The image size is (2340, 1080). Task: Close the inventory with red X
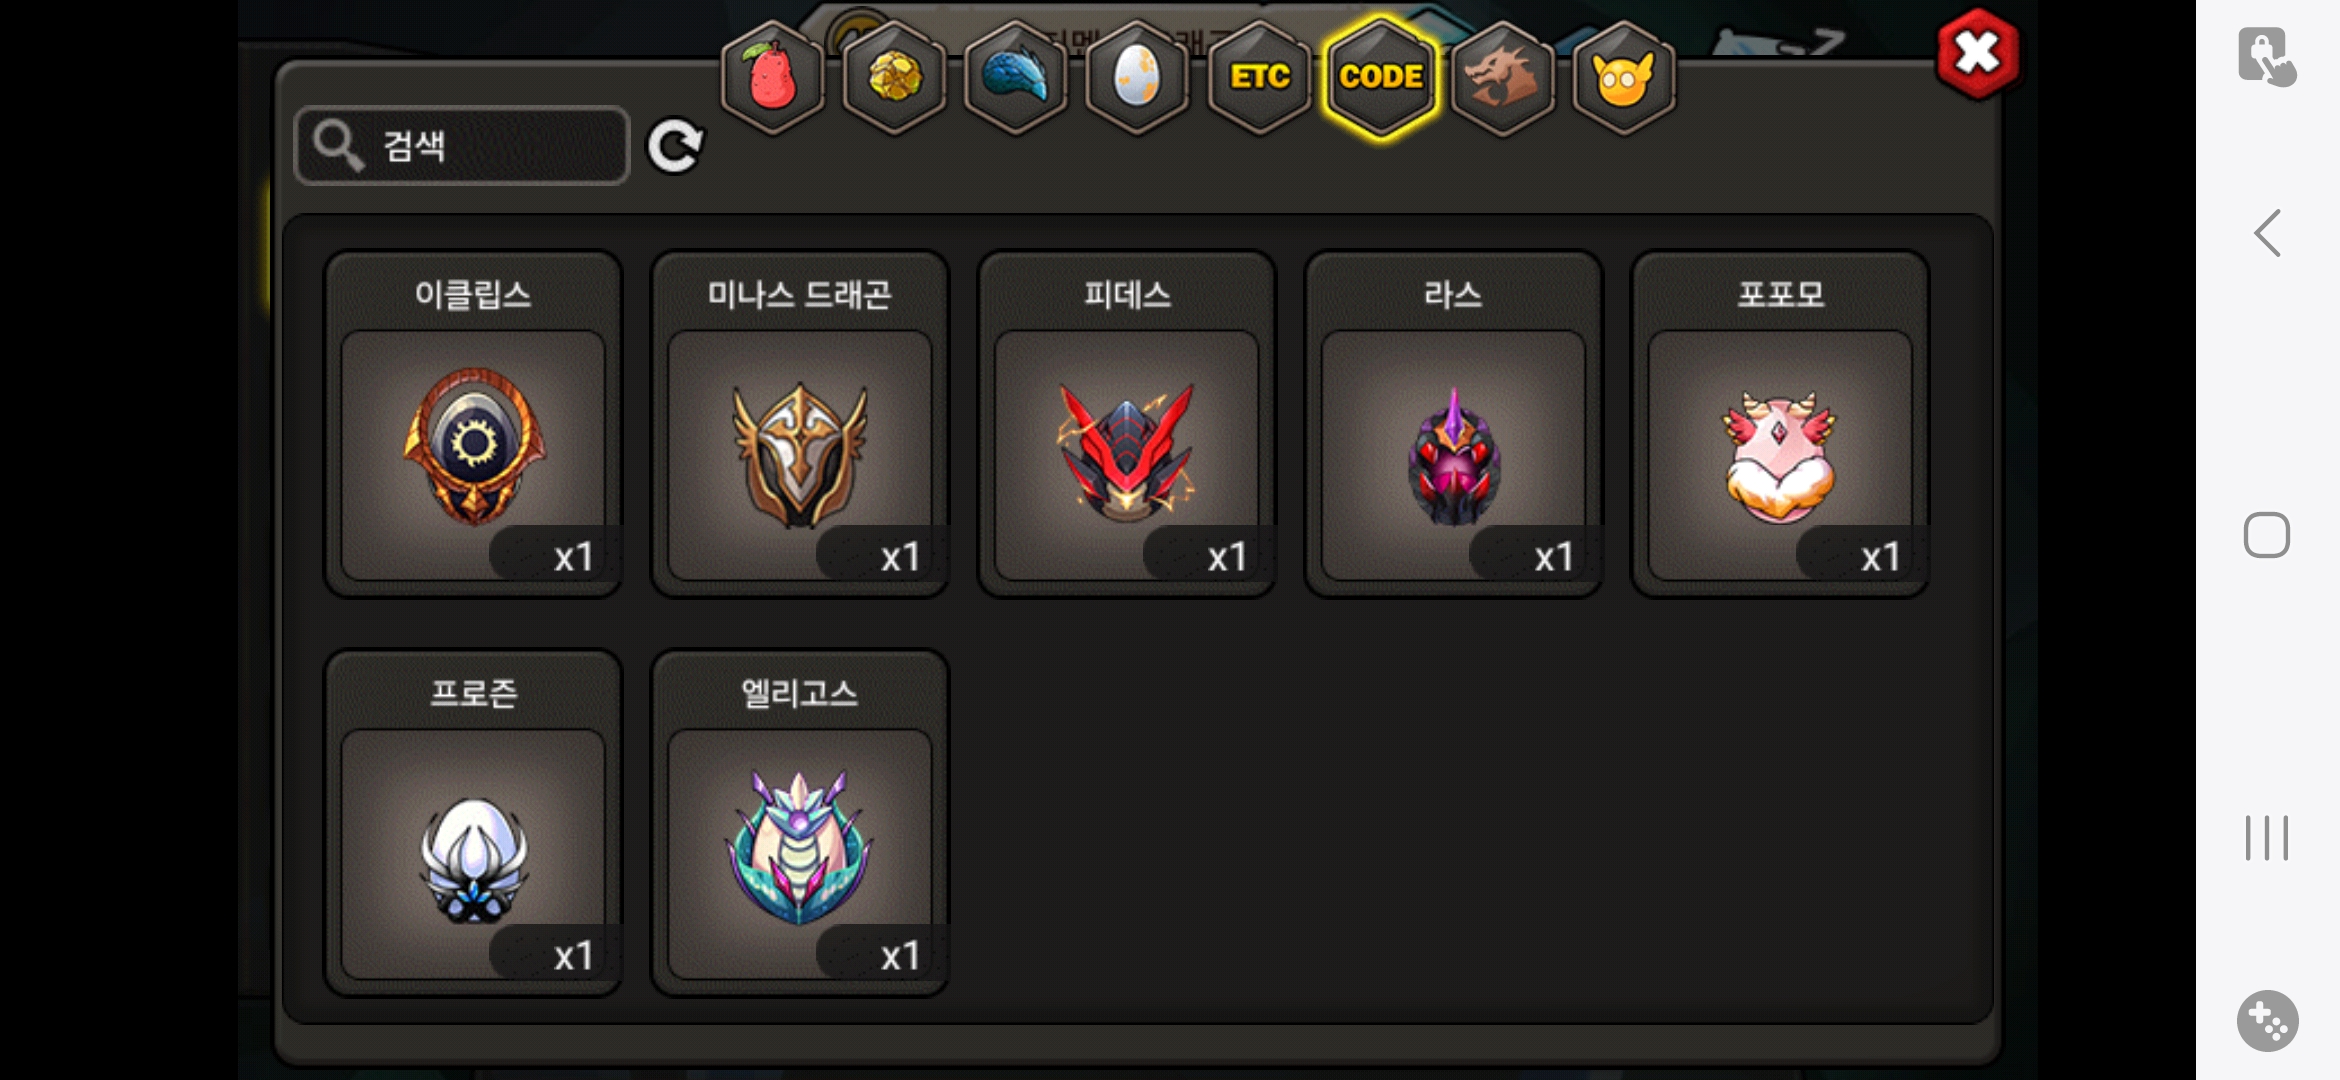tap(1977, 53)
